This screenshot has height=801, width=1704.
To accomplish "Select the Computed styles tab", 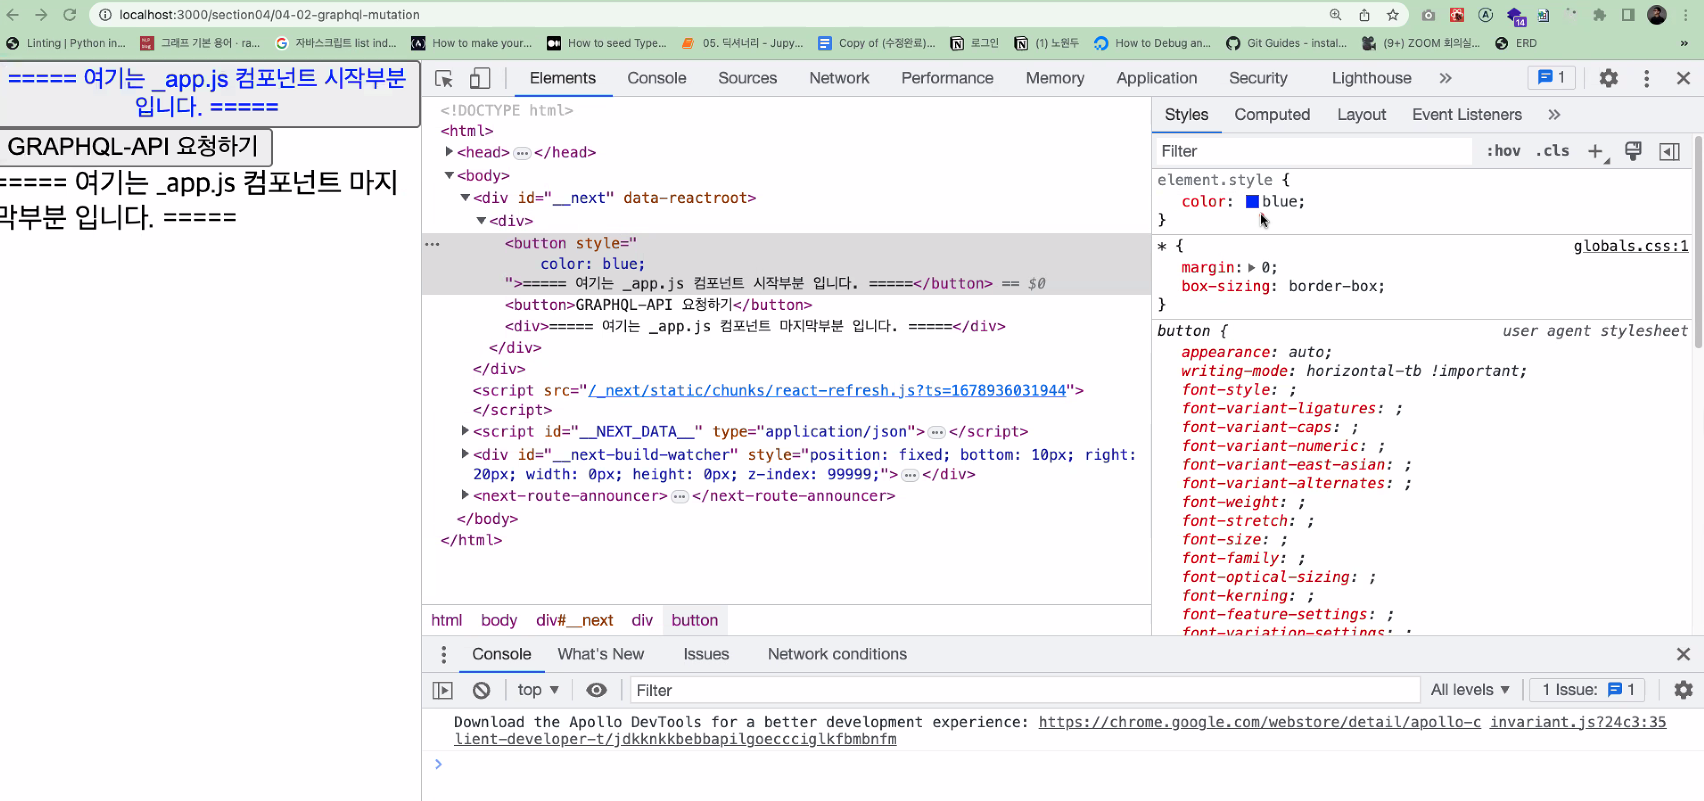I will (1272, 115).
